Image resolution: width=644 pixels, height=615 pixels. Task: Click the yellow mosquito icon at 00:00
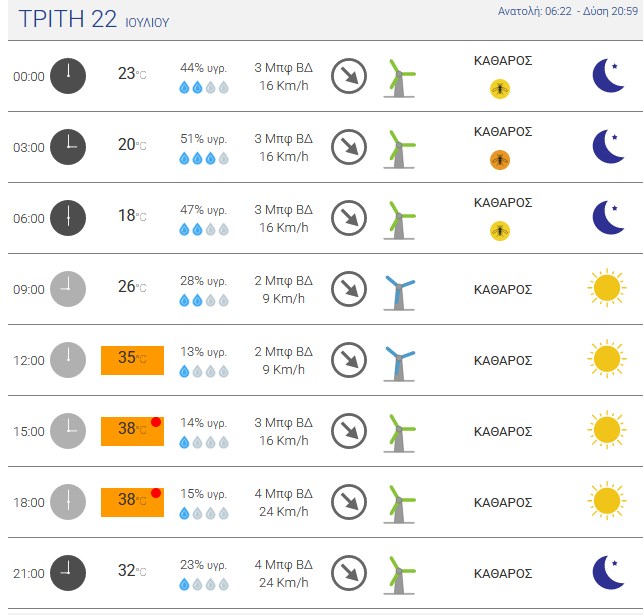[500, 89]
